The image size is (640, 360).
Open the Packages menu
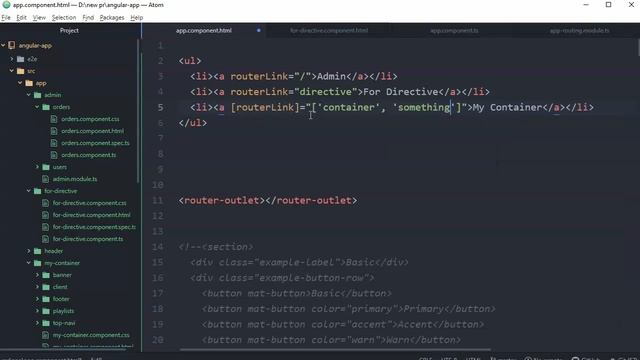pos(112,18)
